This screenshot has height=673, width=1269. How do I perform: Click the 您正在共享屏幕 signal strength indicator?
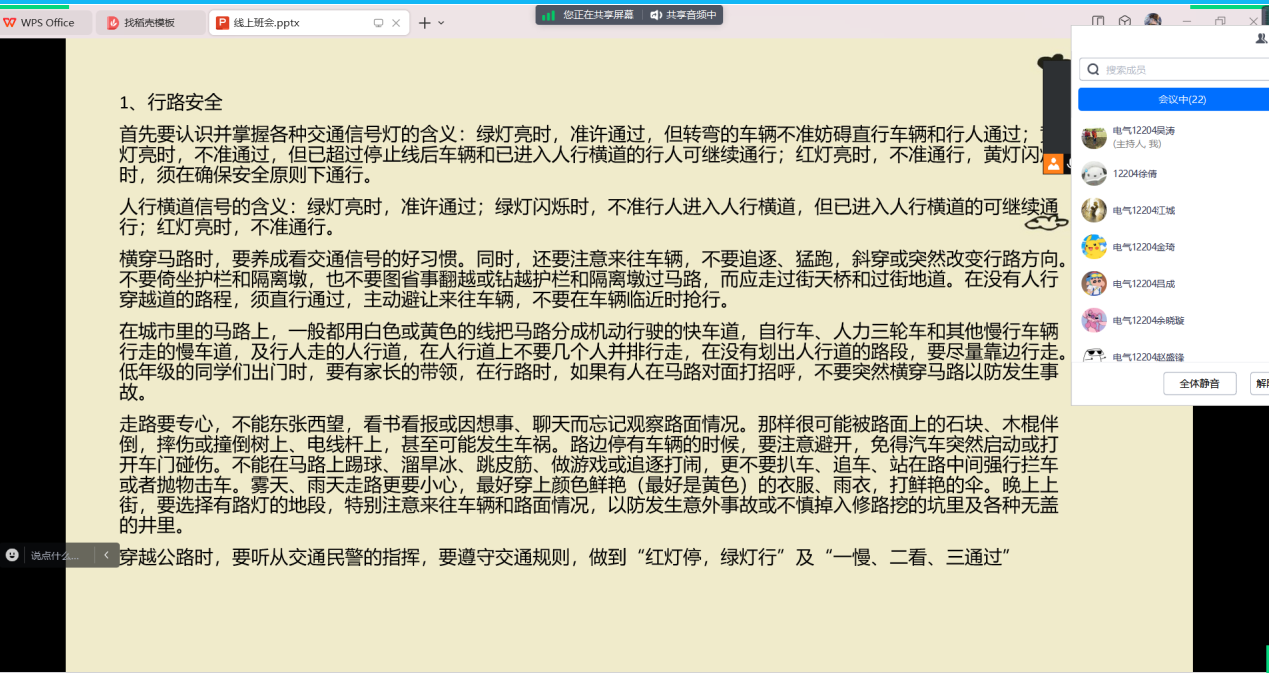549,15
